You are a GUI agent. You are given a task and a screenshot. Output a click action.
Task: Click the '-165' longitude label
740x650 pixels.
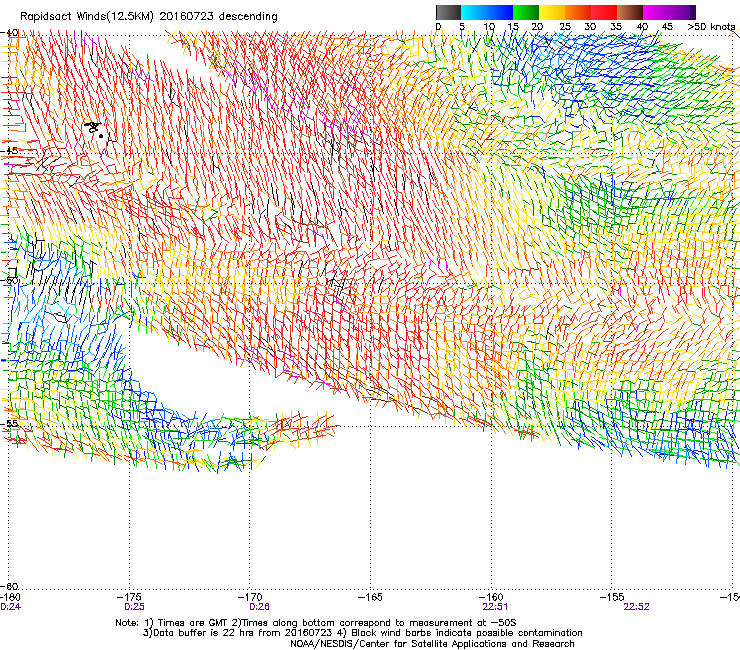tap(371, 597)
